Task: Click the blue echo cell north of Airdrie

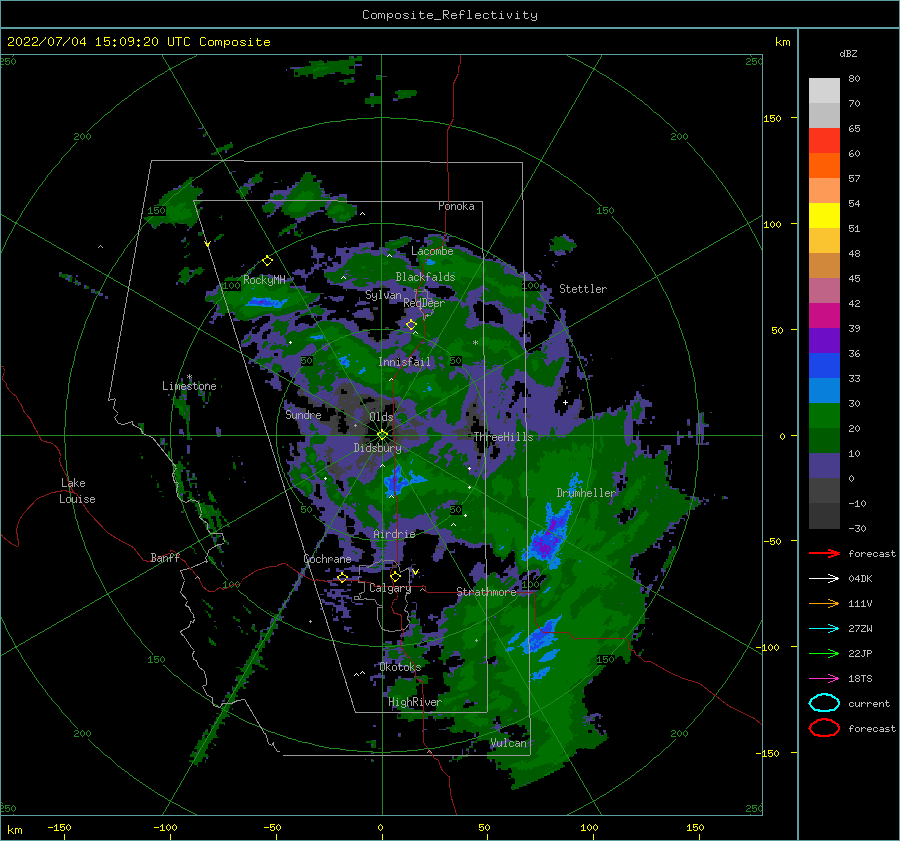Action: coord(402,481)
